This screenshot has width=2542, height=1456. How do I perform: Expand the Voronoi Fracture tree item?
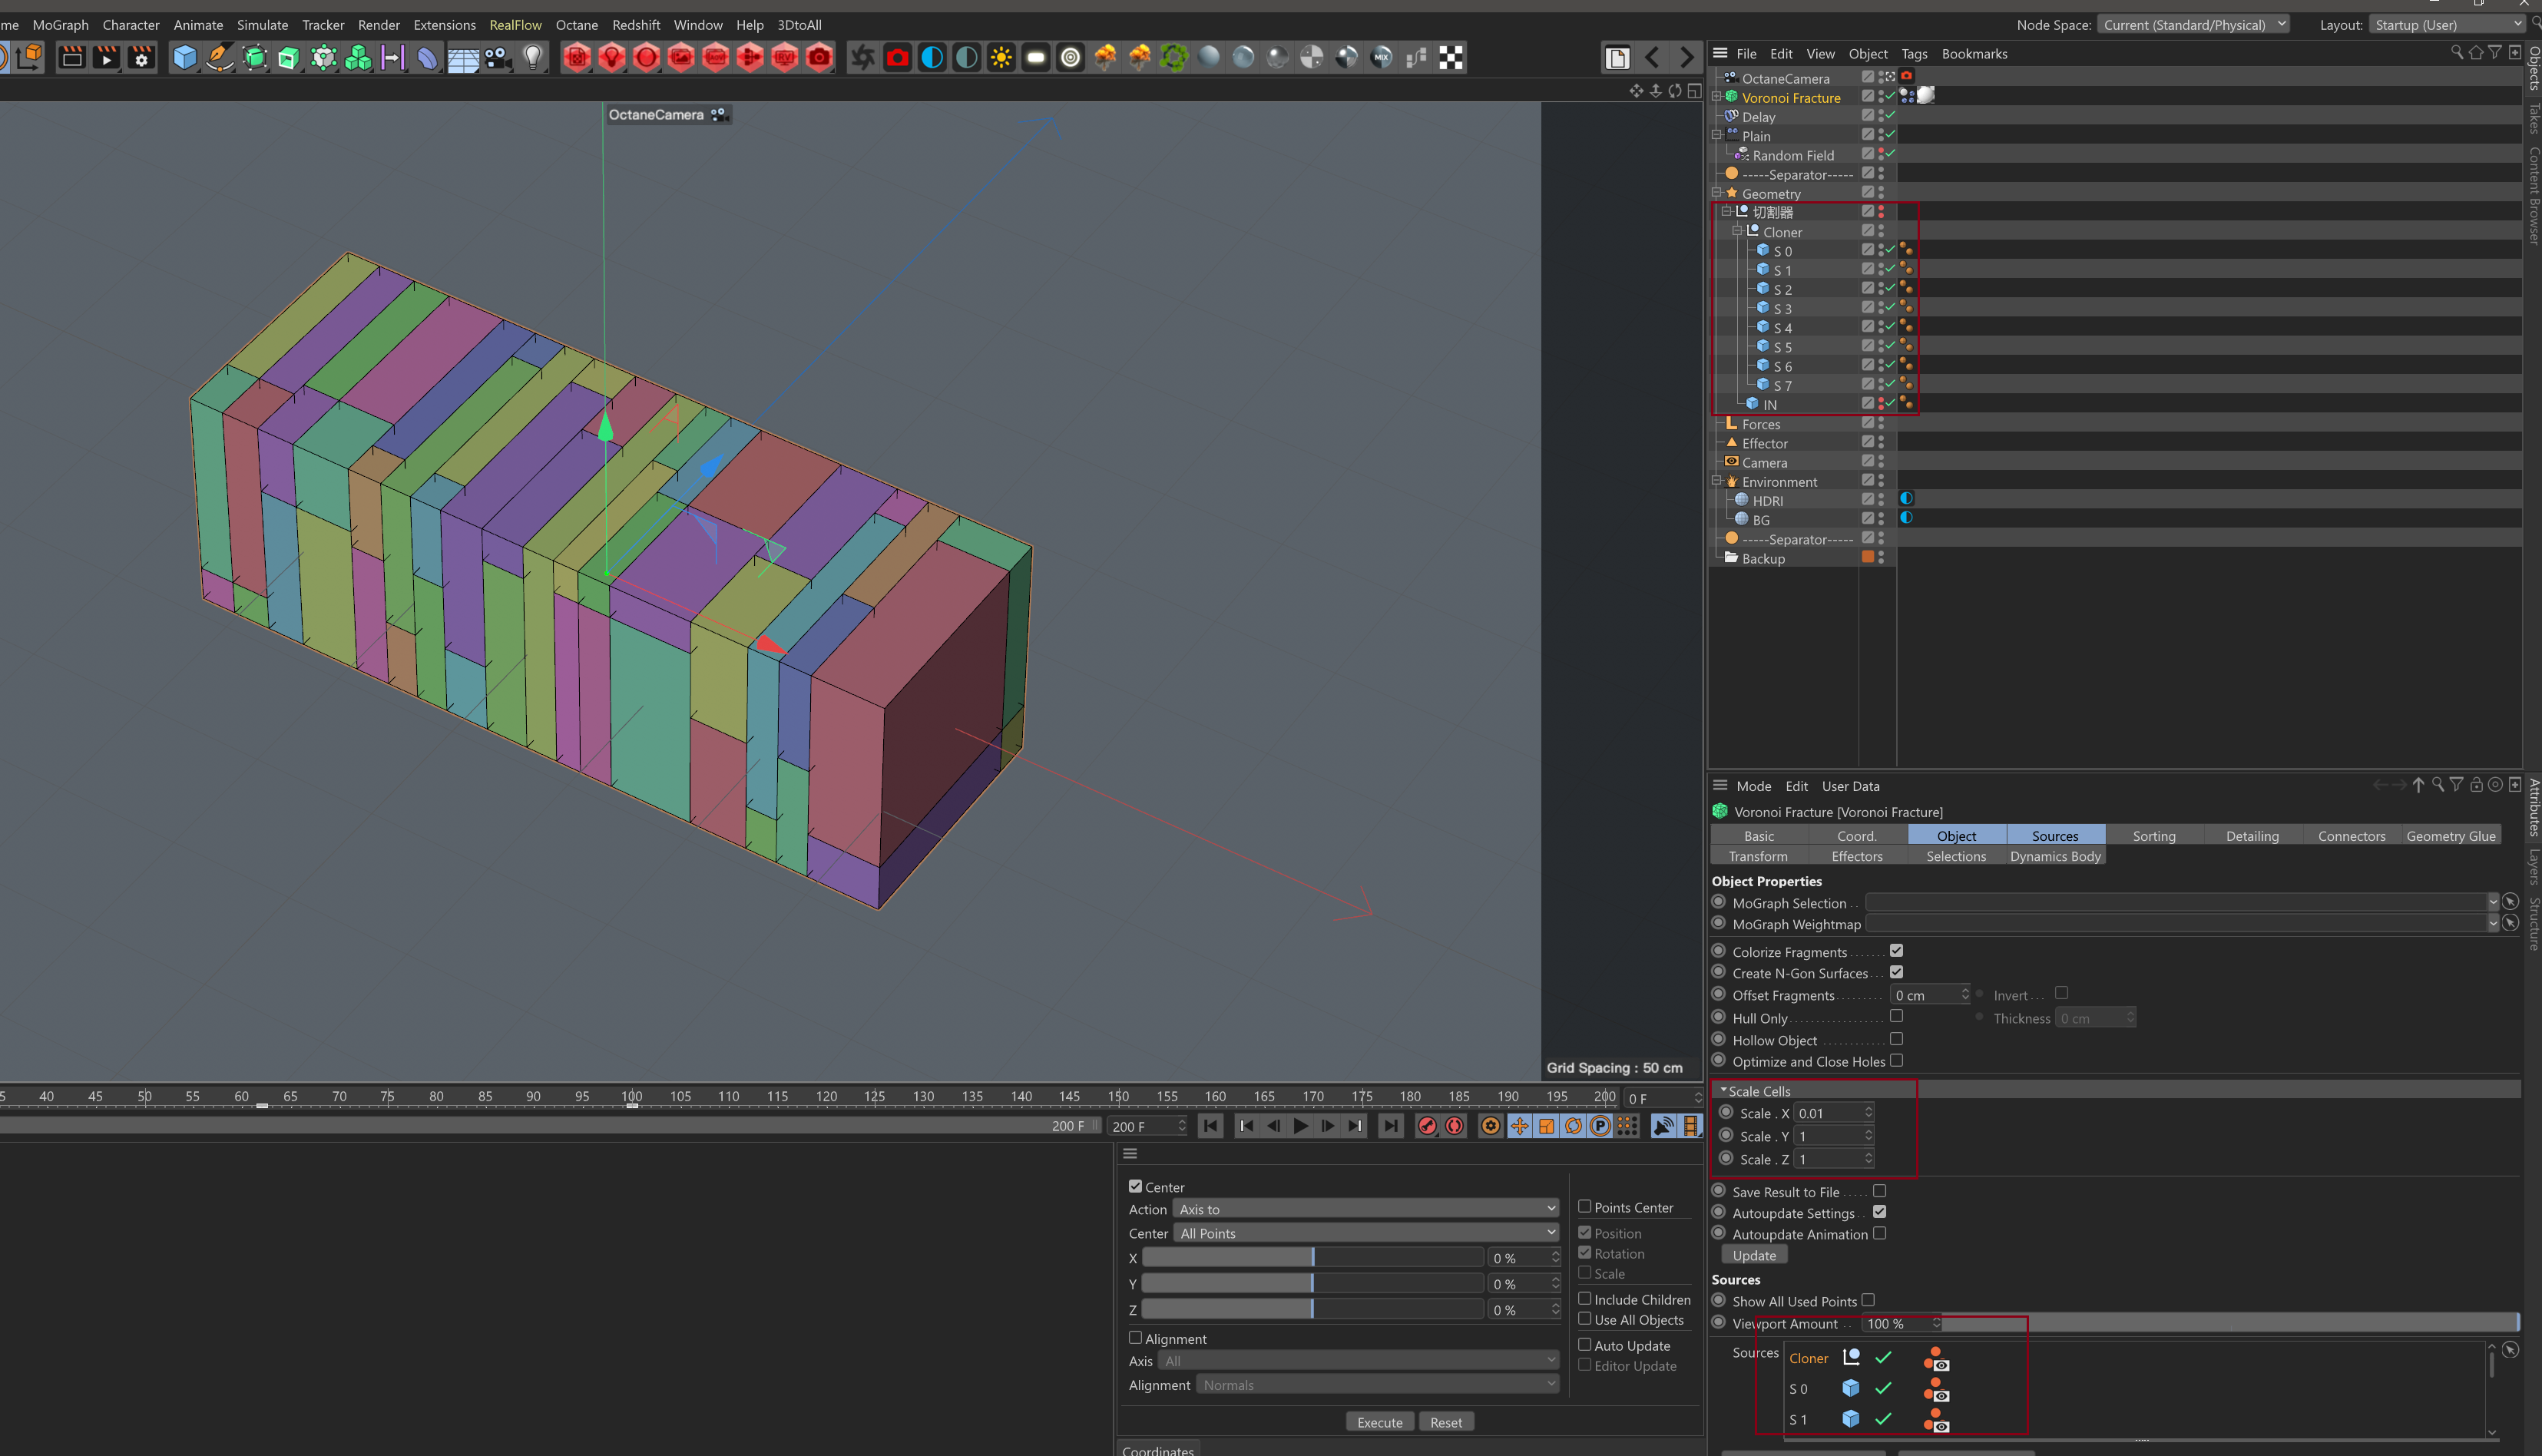tap(1717, 97)
